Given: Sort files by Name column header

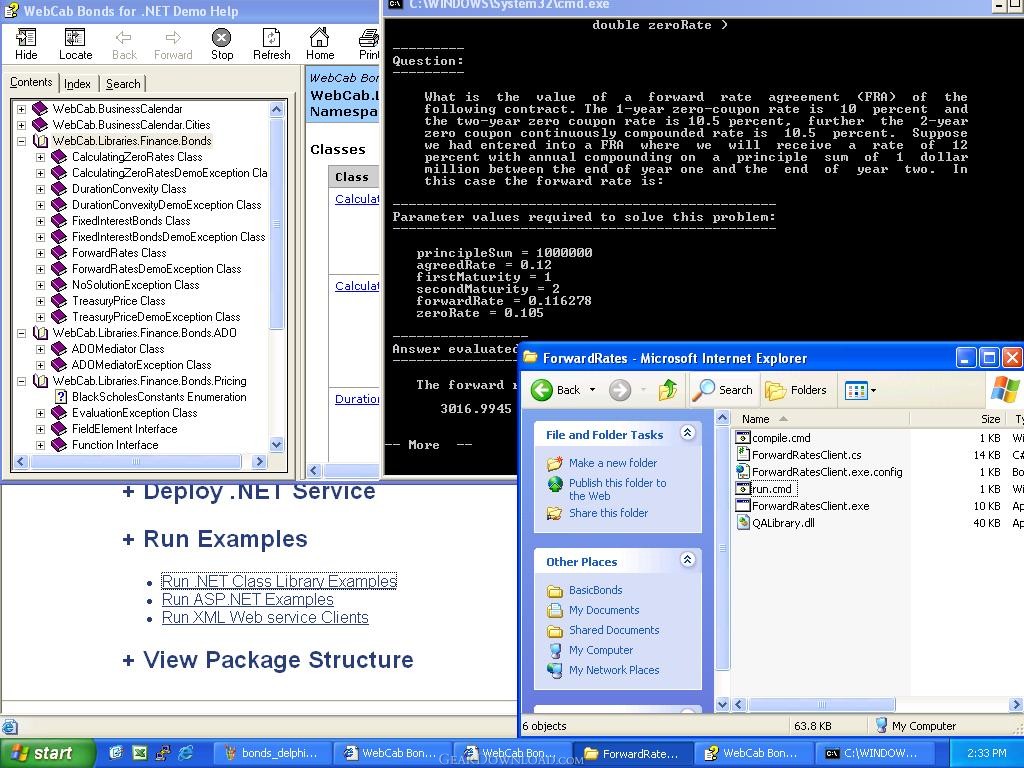Looking at the screenshot, I should (x=820, y=419).
